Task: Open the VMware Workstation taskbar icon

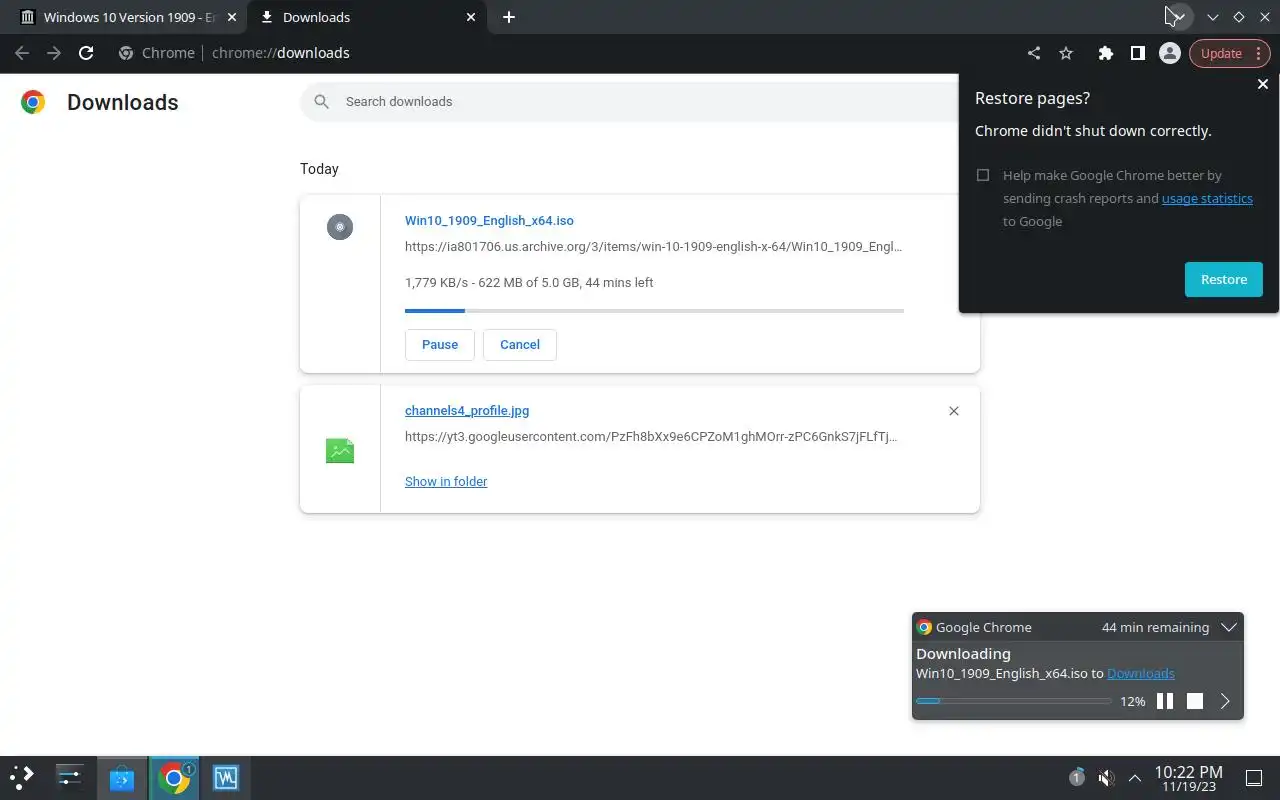Action: (x=226, y=777)
